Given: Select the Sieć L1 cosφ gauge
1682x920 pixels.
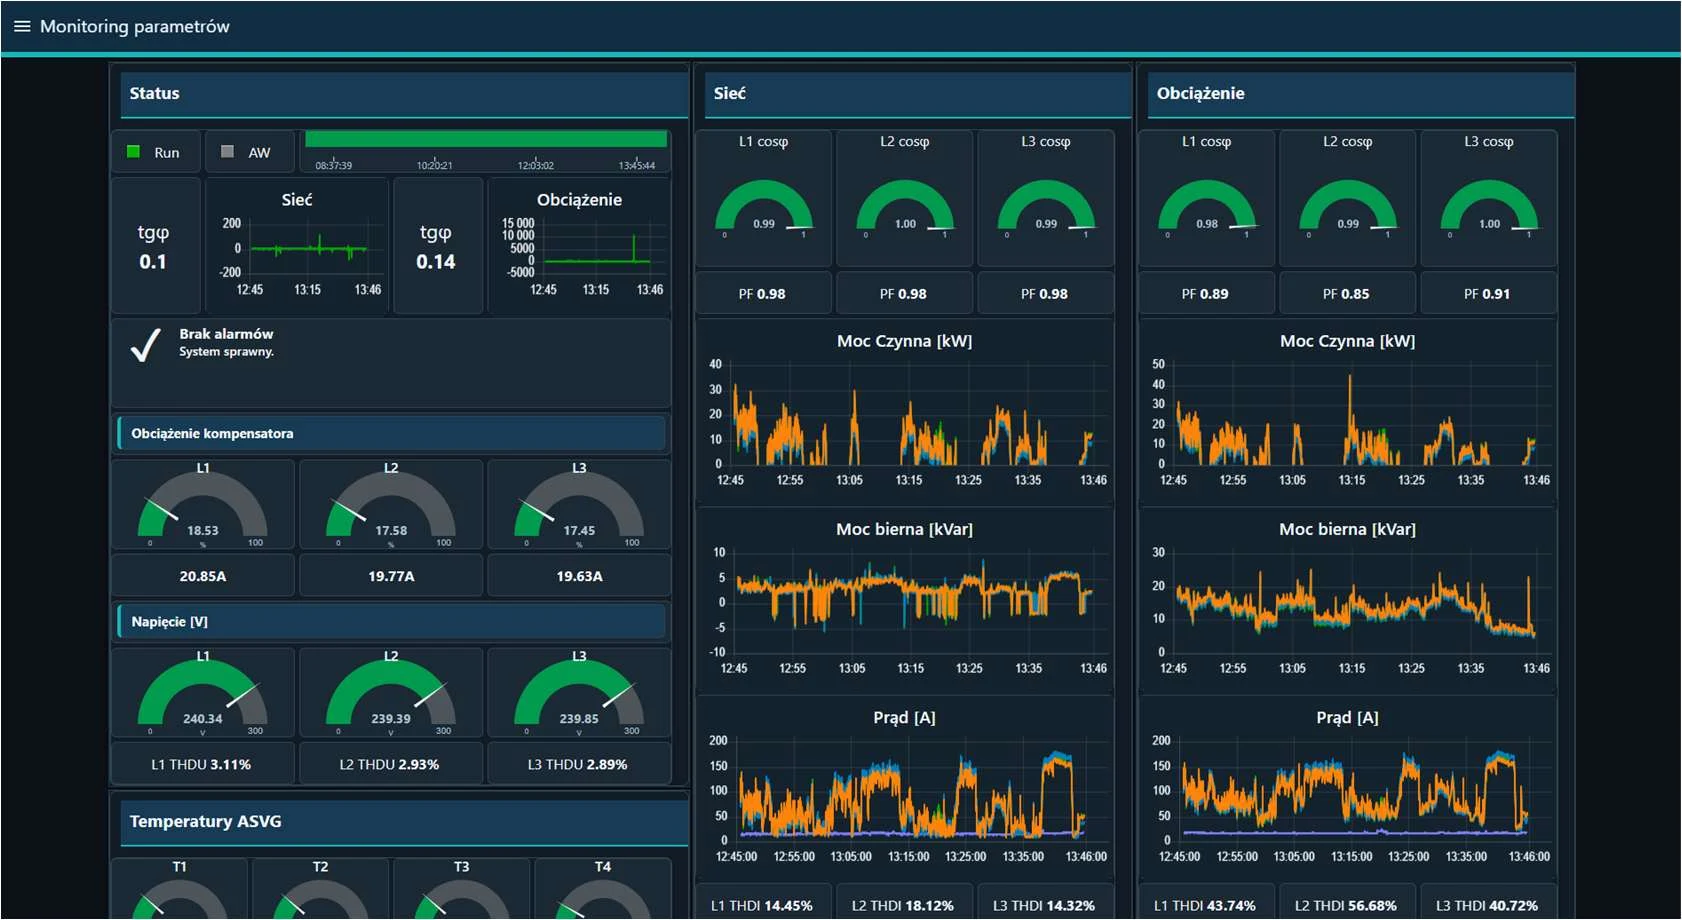Looking at the screenshot, I should coord(764,207).
